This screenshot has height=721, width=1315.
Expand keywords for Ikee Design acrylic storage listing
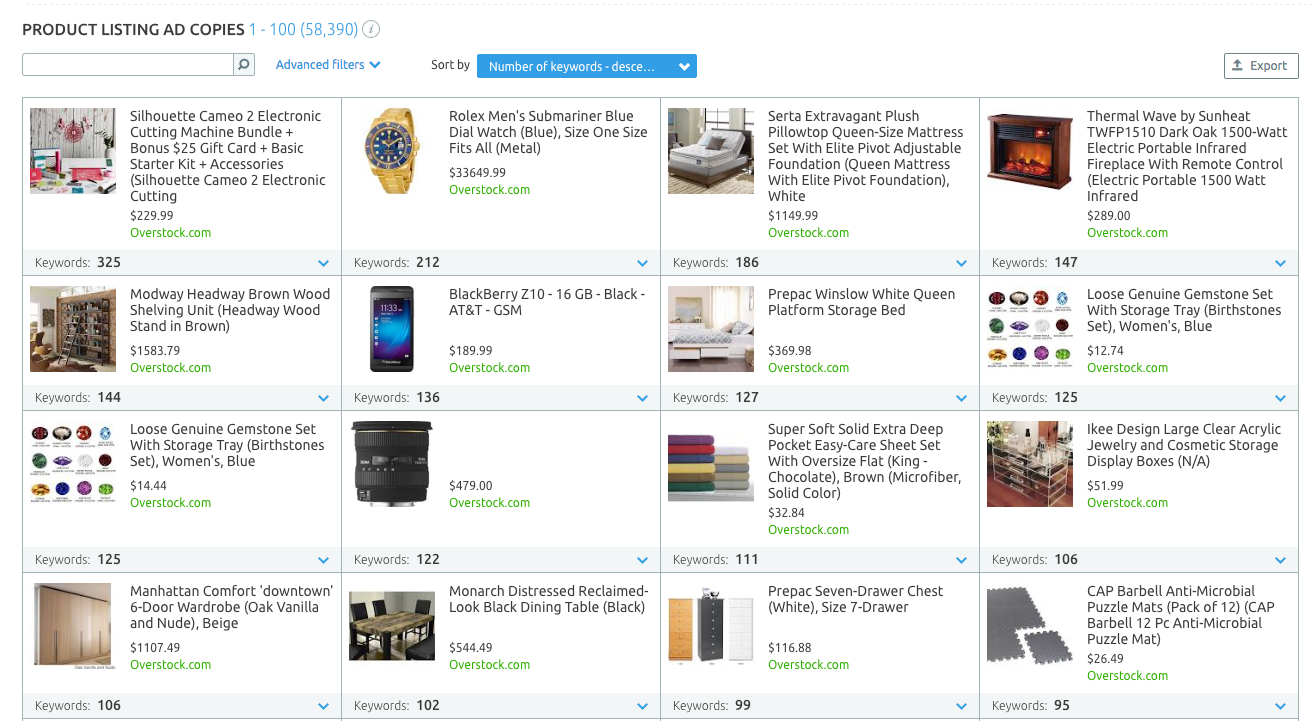(x=1280, y=560)
